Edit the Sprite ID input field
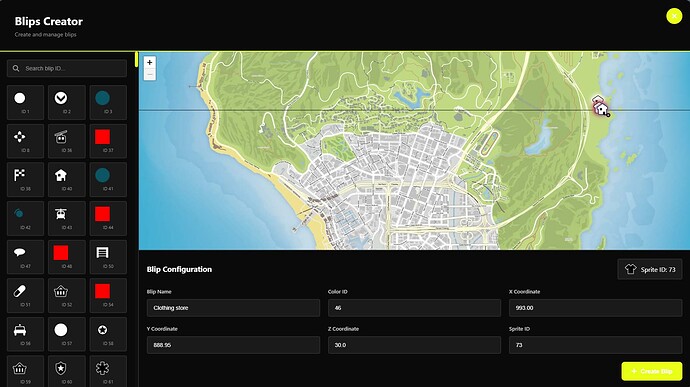 (595, 345)
